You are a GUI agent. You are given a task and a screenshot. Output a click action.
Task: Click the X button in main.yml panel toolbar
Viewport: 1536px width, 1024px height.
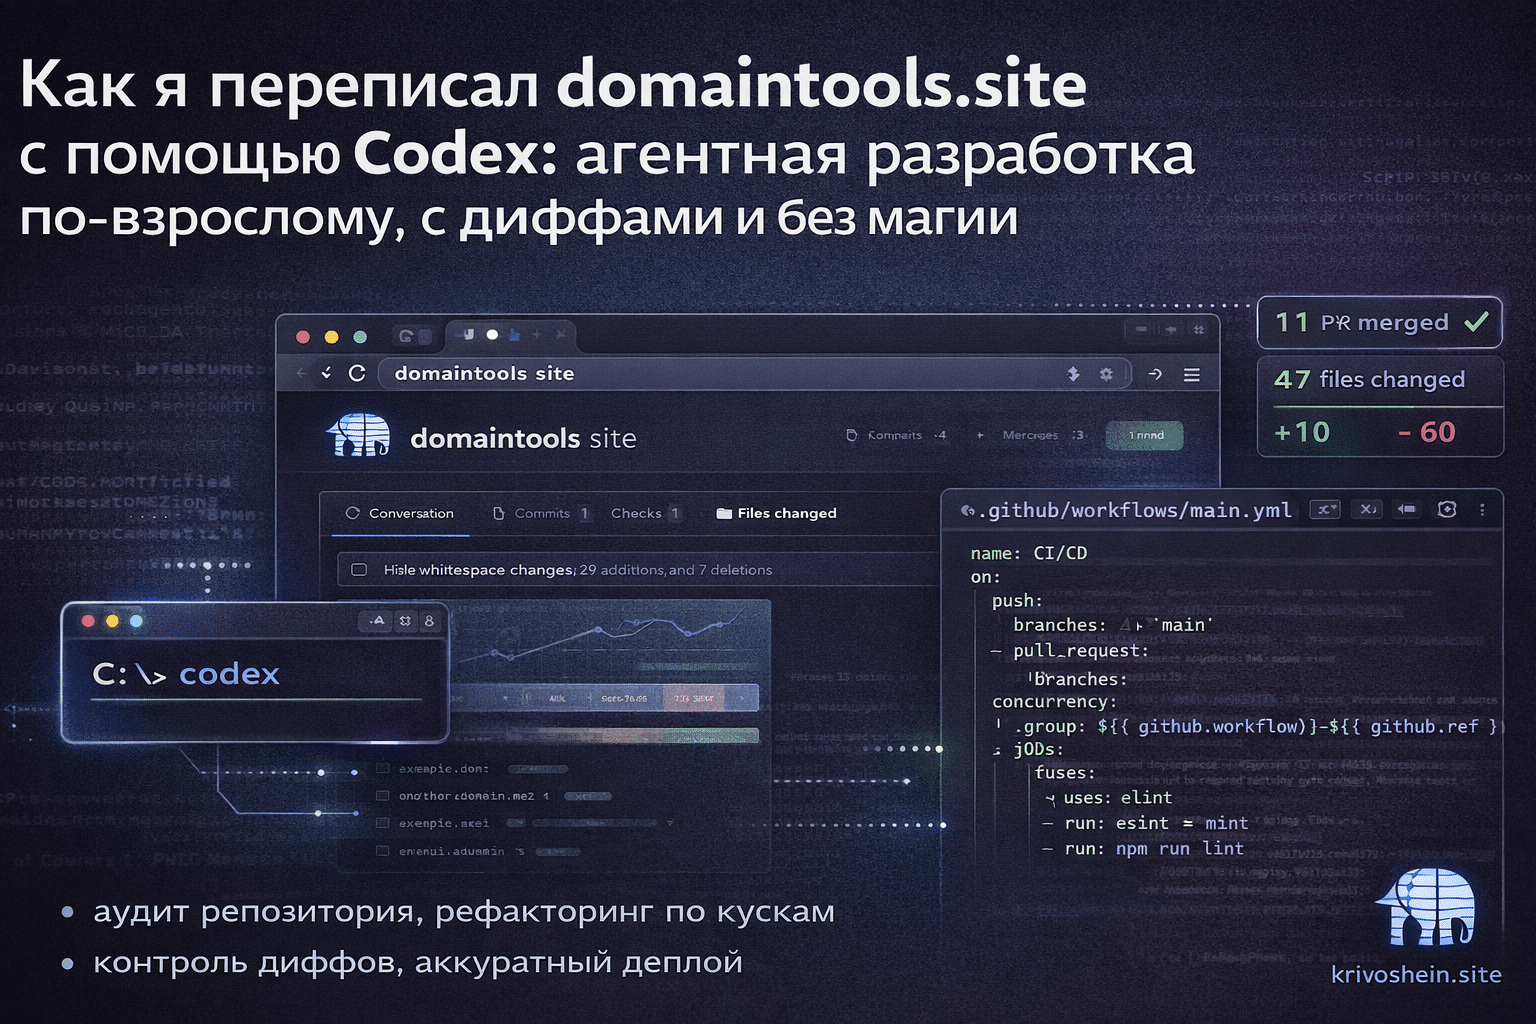tap(1368, 509)
